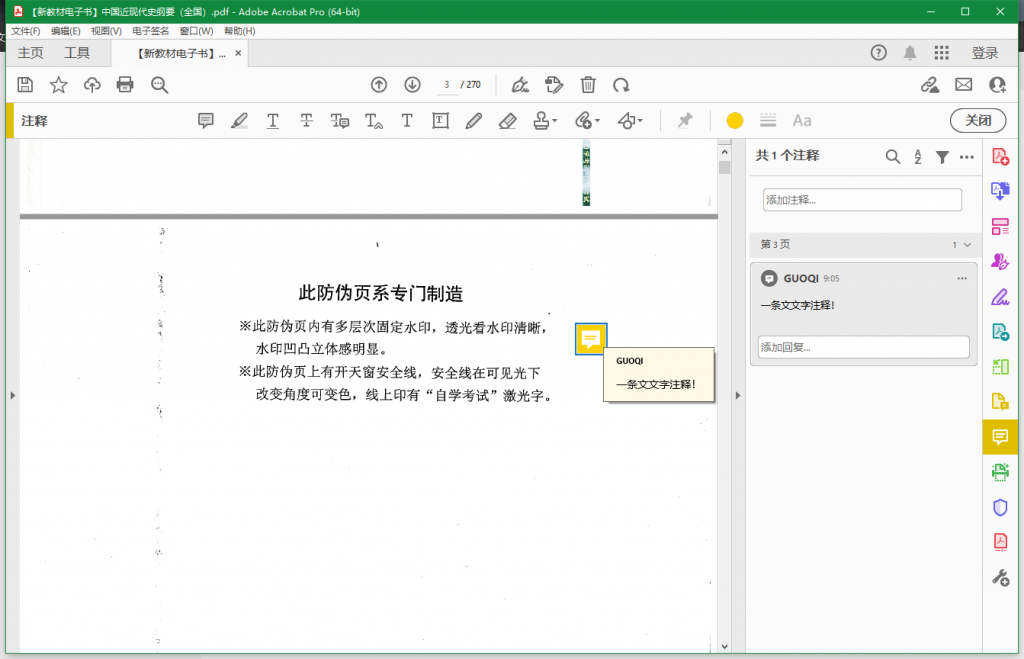Pick the pencil drawing tool
The width and height of the screenshot is (1024, 659).
(474, 121)
